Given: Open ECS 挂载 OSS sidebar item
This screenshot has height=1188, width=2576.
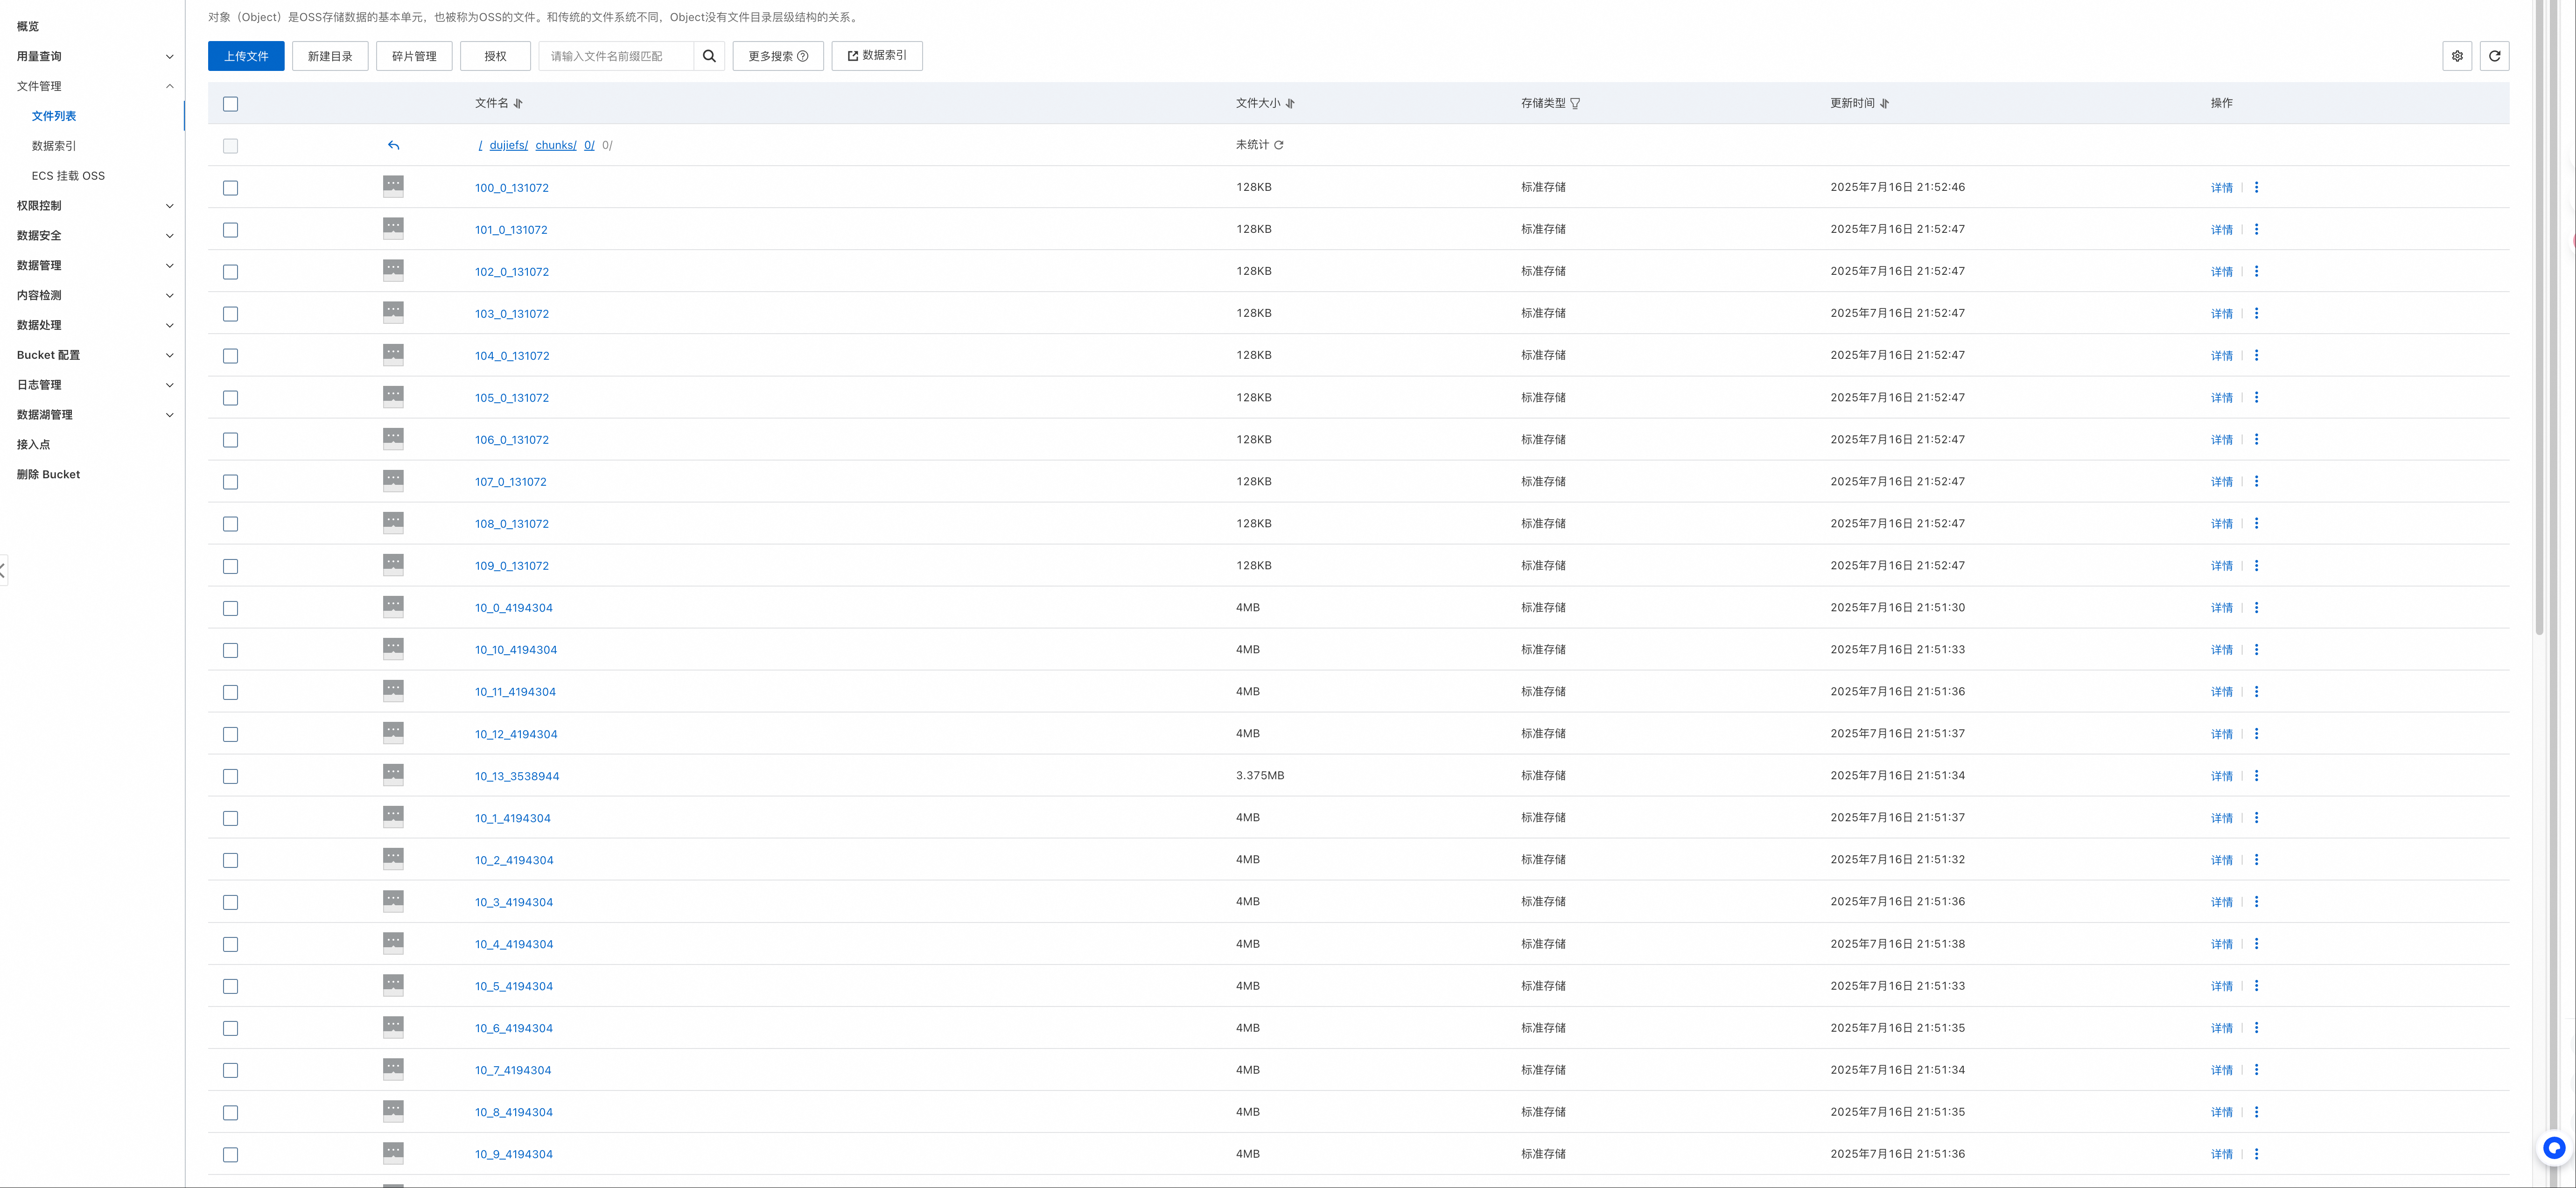Looking at the screenshot, I should pos(68,176).
